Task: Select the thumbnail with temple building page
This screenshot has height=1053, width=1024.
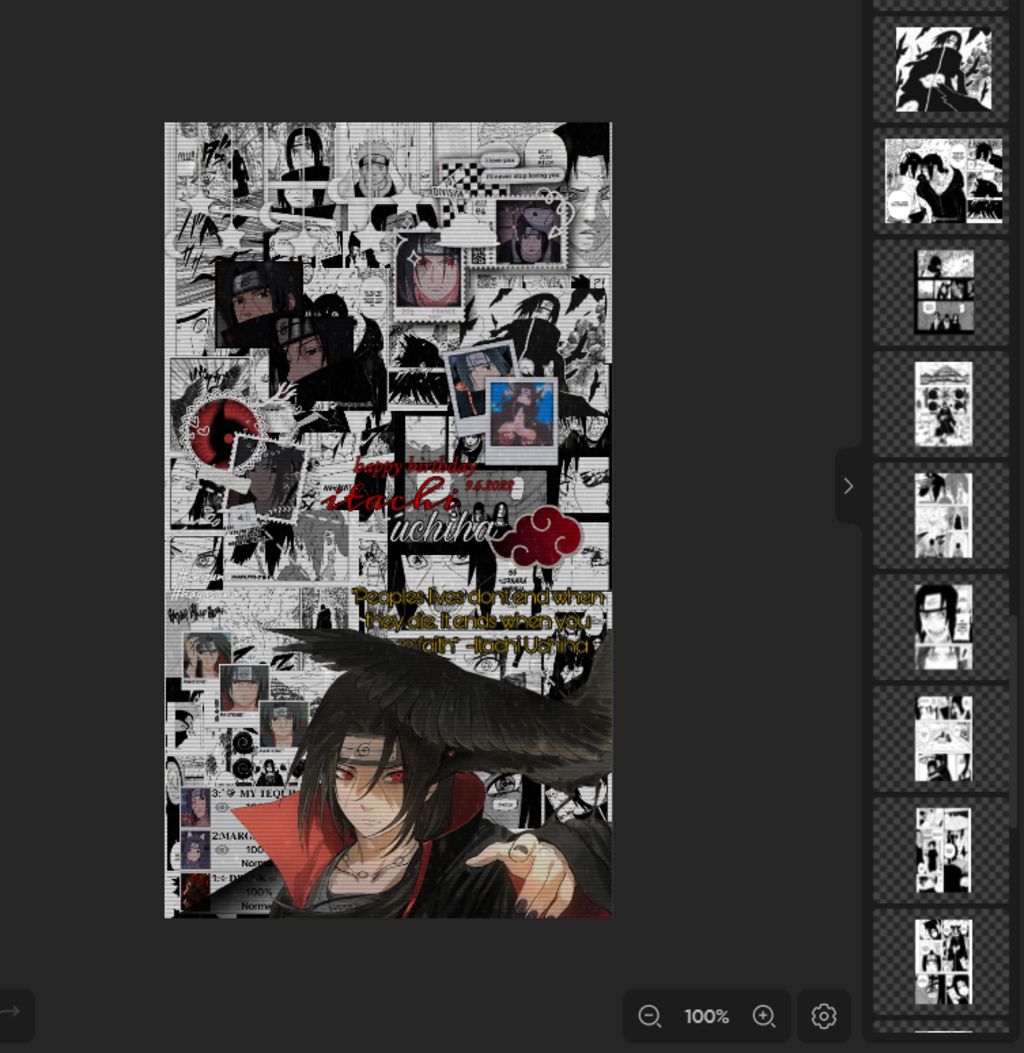Action: [942, 404]
